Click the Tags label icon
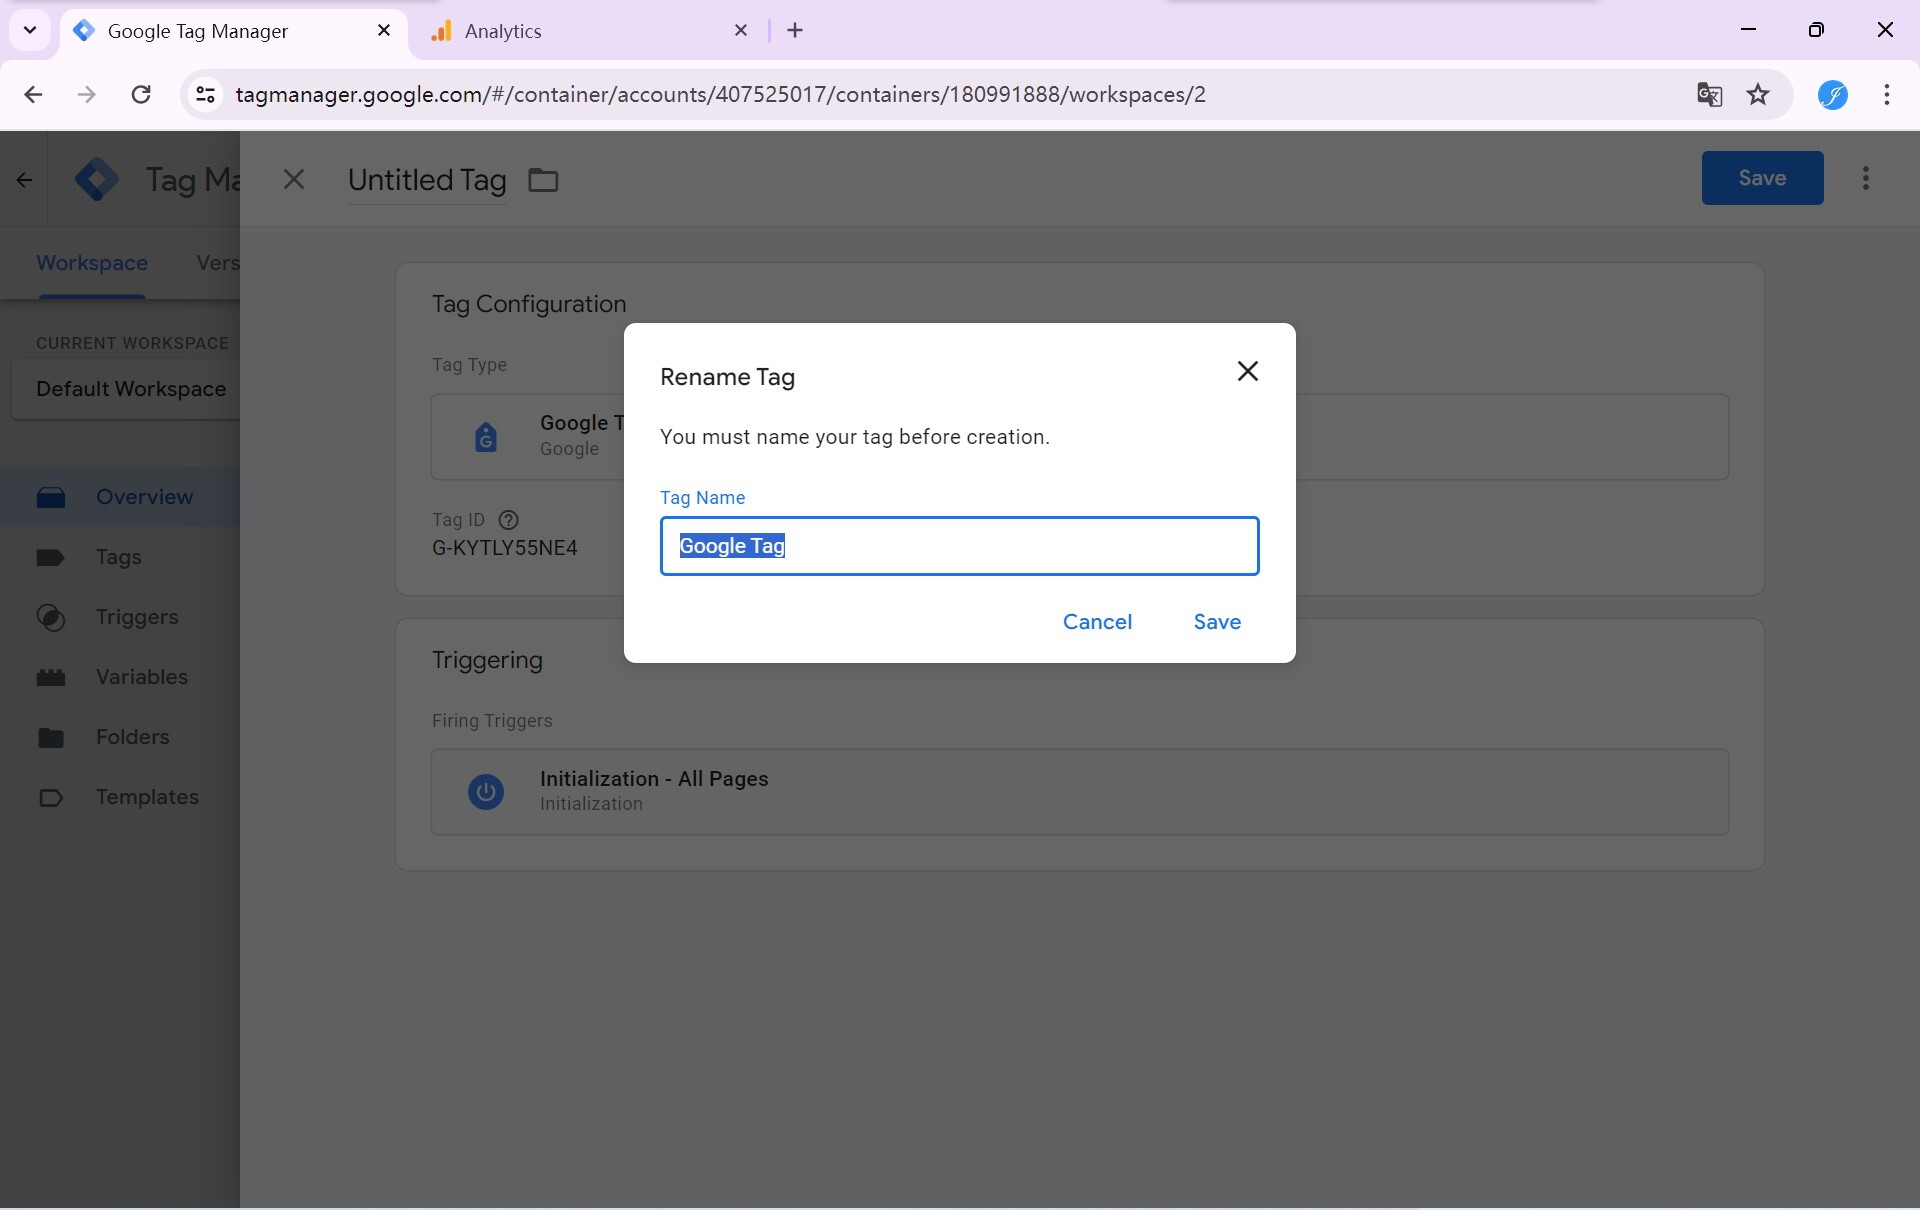The width and height of the screenshot is (1920, 1210). tap(50, 557)
